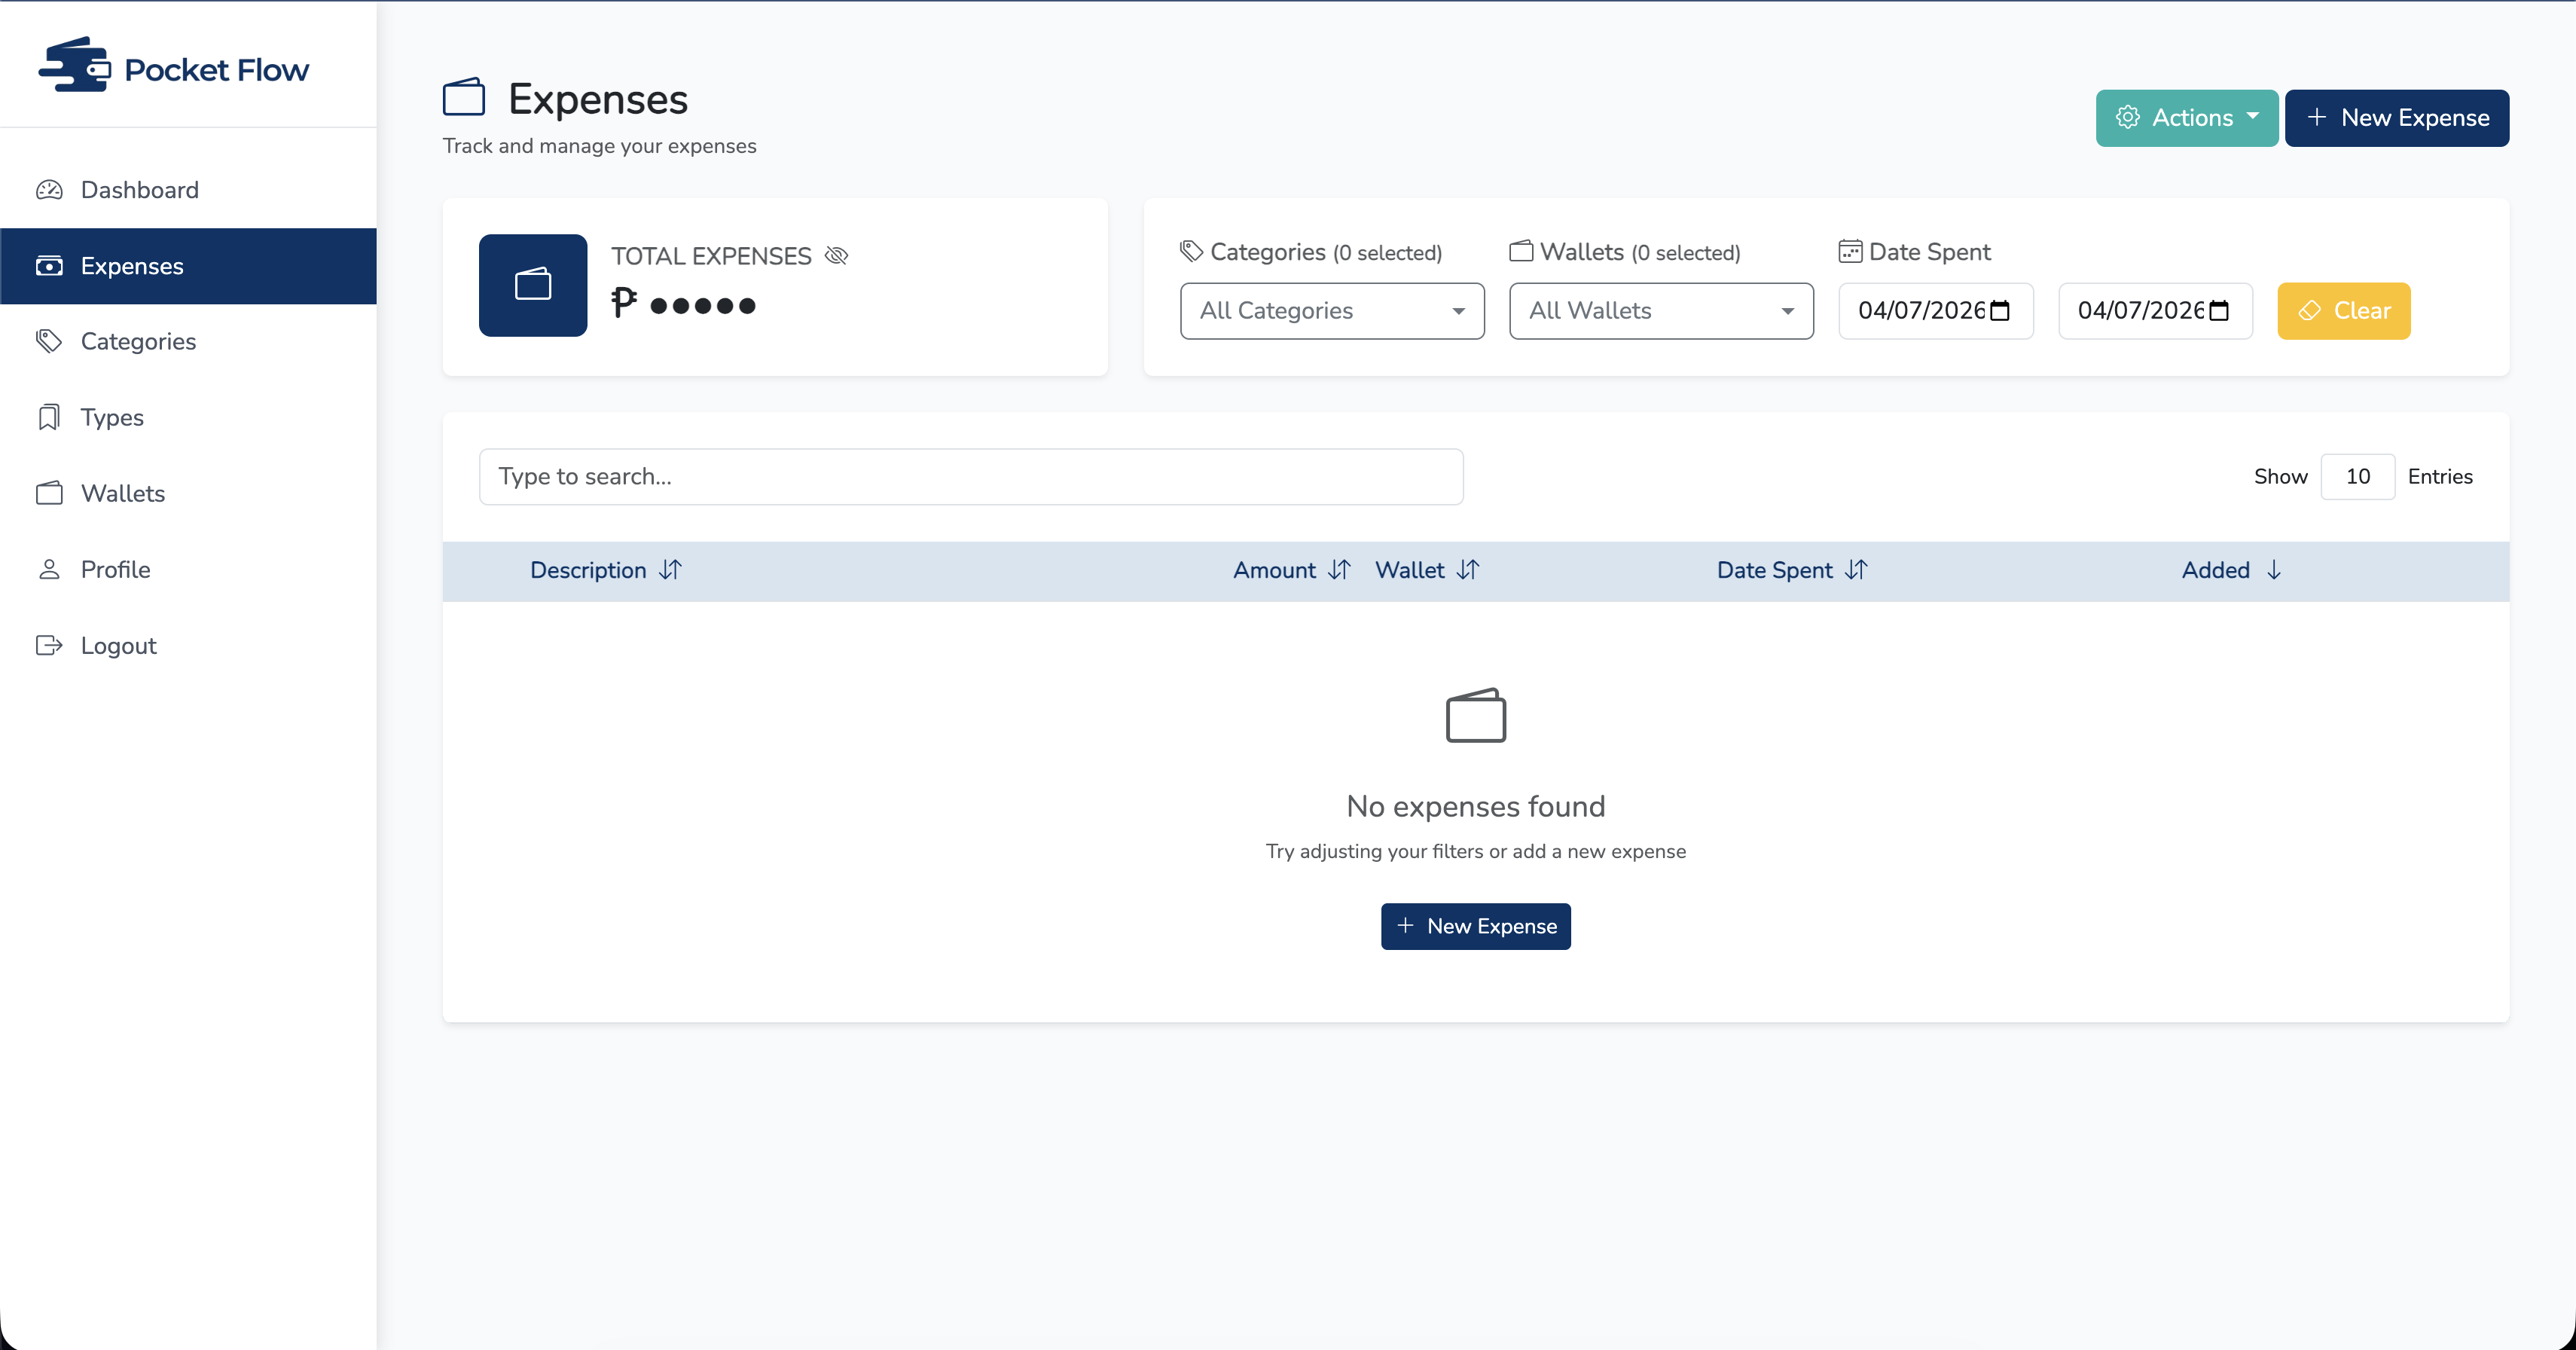Image resolution: width=2576 pixels, height=1350 pixels.
Task: Open the All Wallets dropdown
Action: tap(1660, 311)
